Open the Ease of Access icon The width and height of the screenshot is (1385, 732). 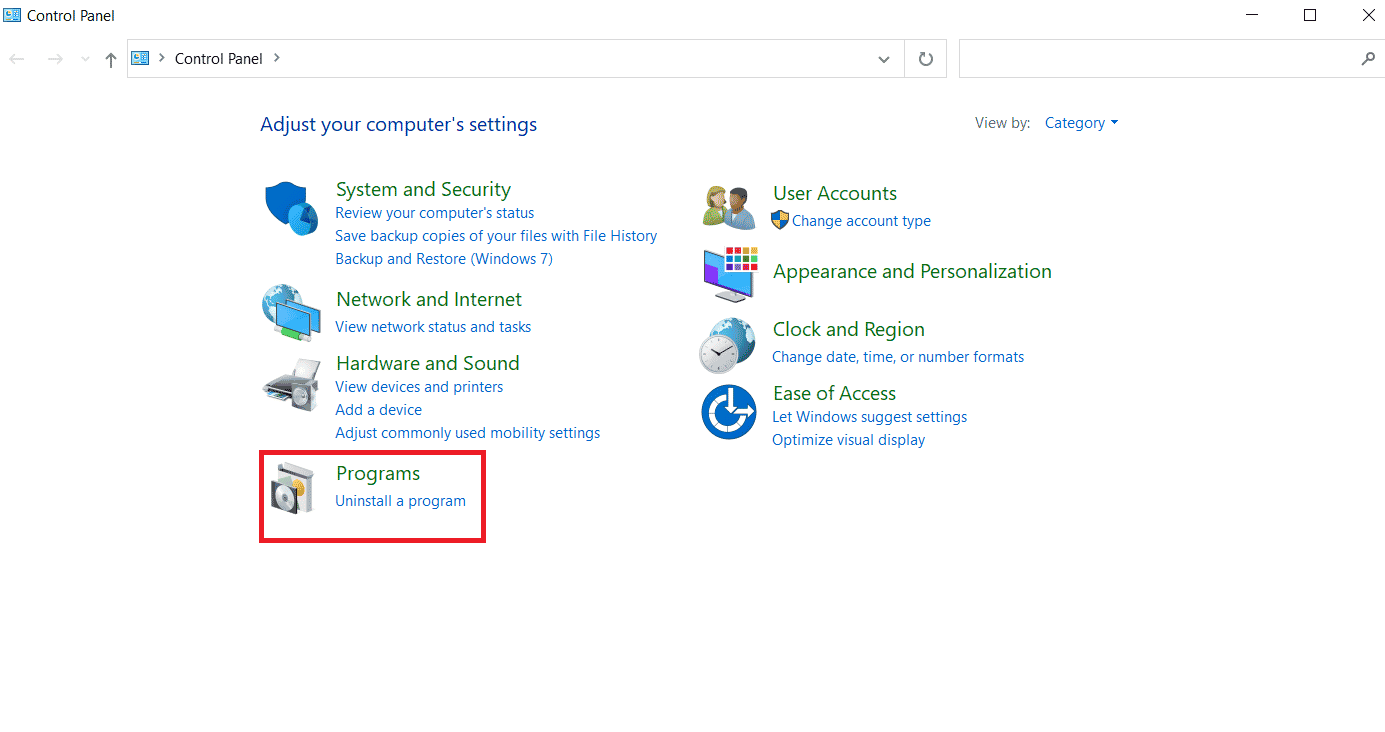[x=728, y=411]
